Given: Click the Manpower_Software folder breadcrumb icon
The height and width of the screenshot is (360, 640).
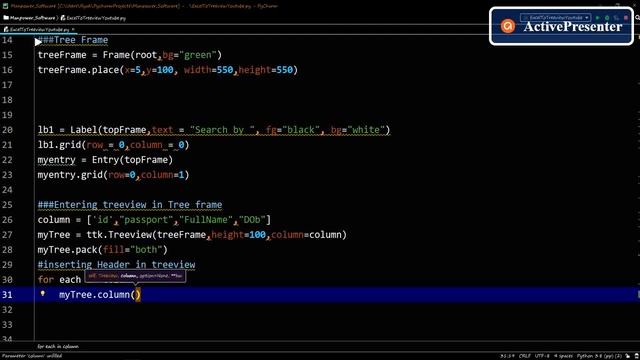Looking at the screenshot, I should click(x=6, y=18).
